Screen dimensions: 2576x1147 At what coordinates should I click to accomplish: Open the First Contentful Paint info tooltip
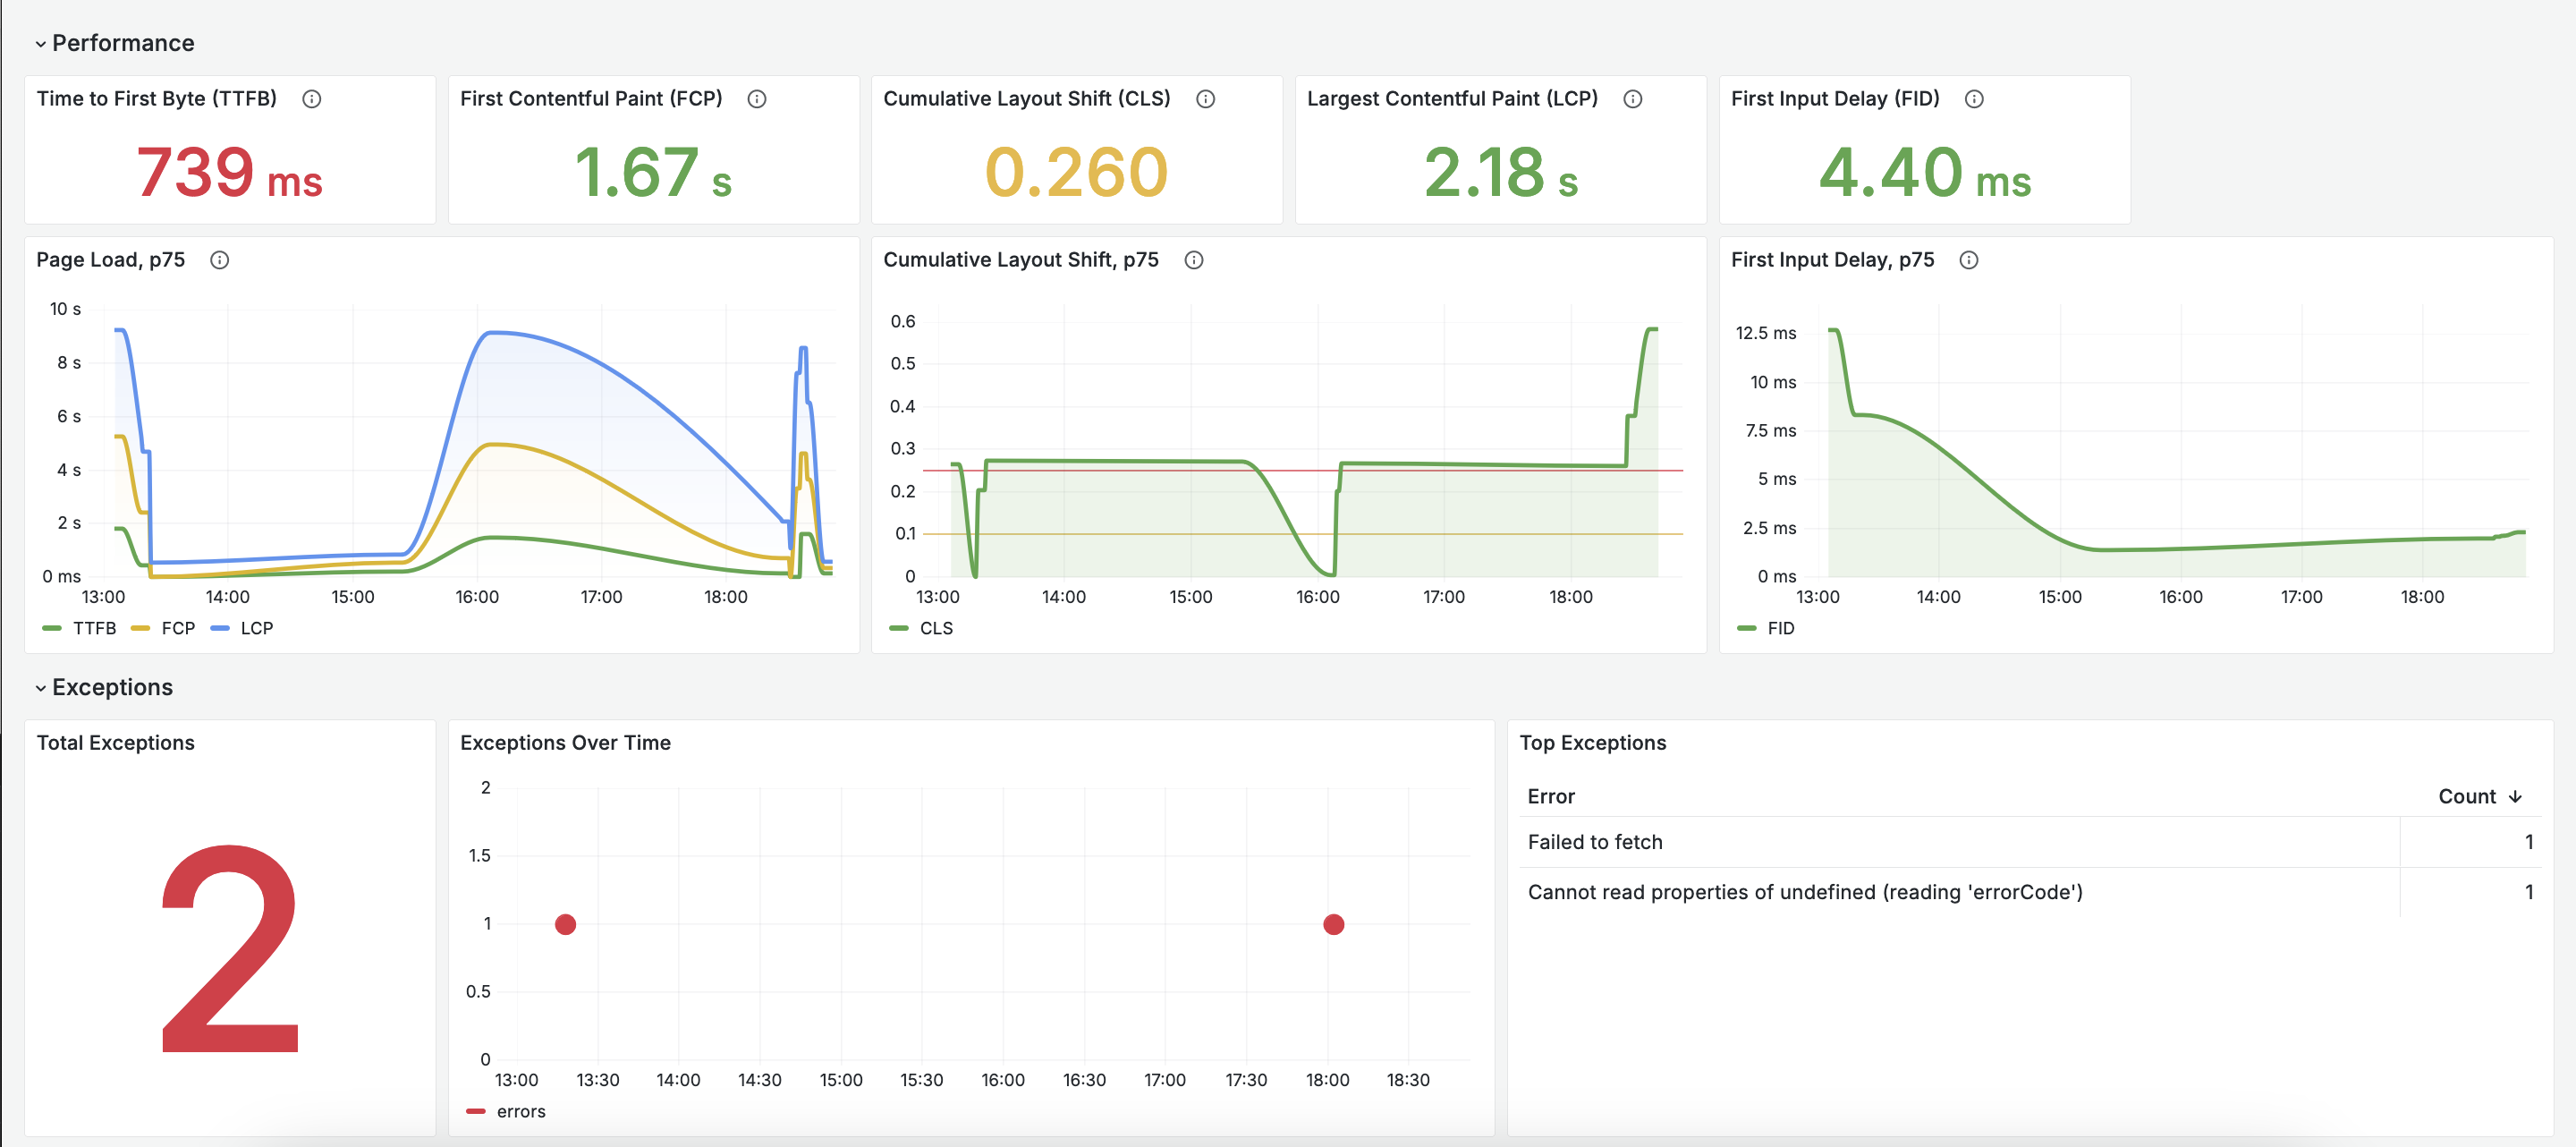pos(758,98)
